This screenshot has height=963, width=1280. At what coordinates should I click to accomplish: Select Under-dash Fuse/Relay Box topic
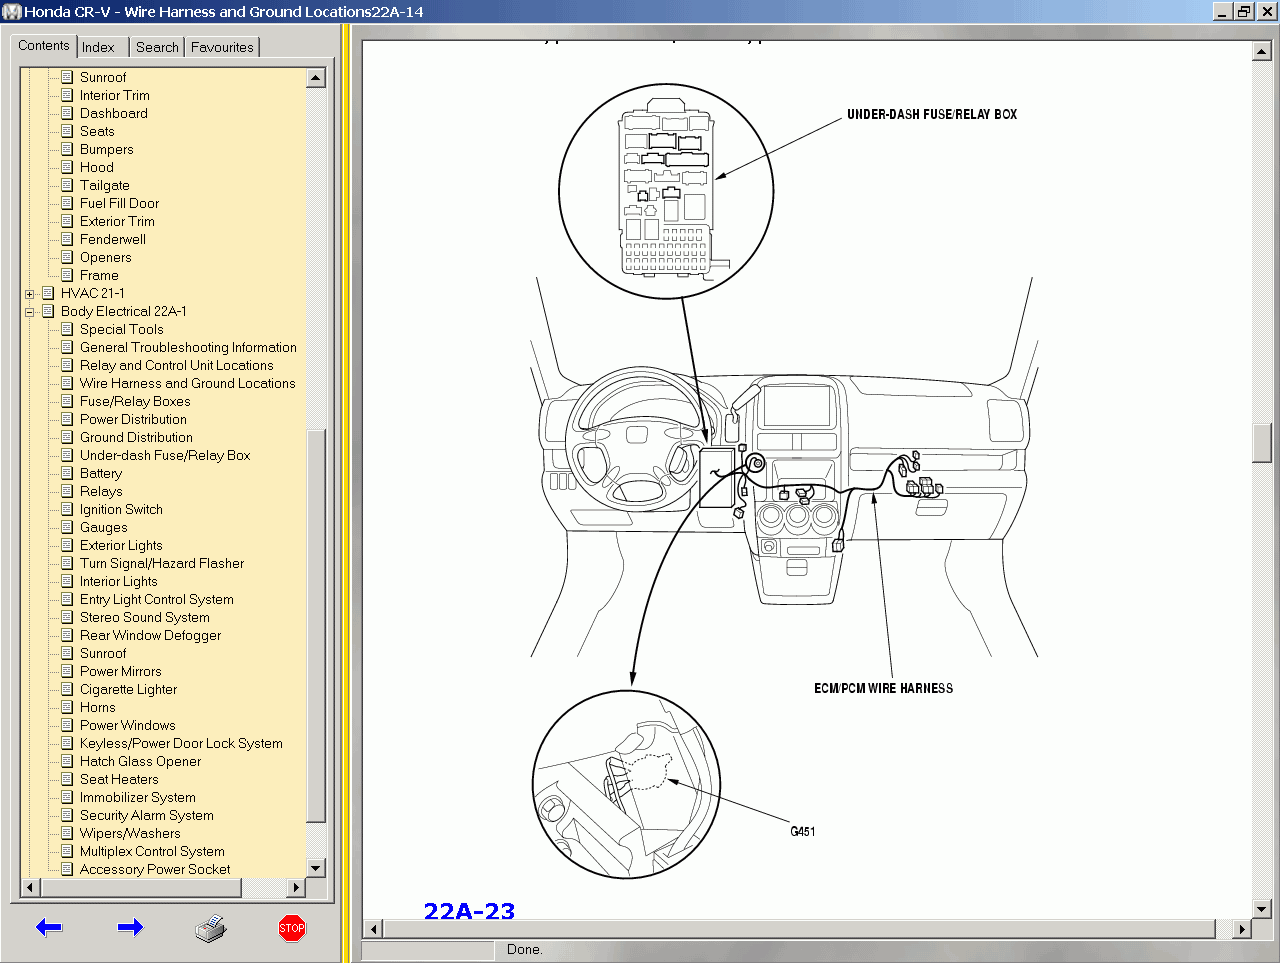coord(165,455)
